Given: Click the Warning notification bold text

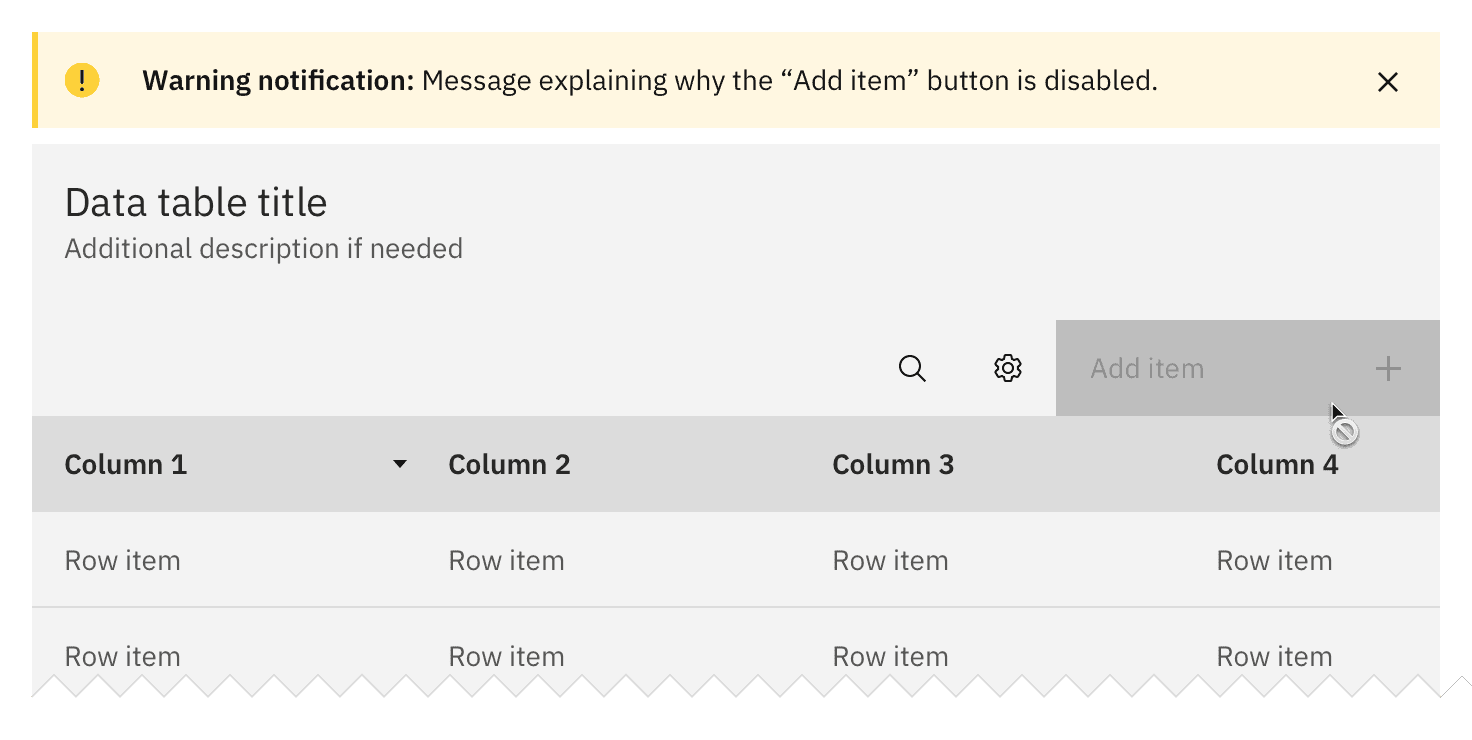Looking at the screenshot, I should point(278,81).
